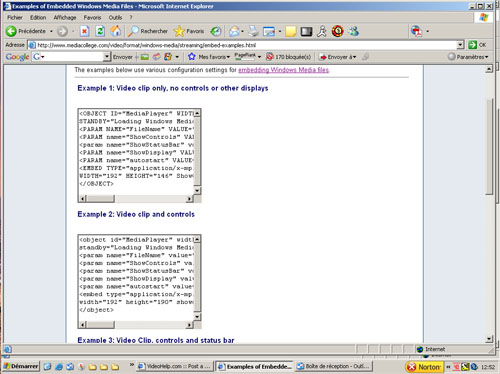Expand the Acrobat PDF dropdown arrow
The image size is (500, 374).
(x=428, y=32)
